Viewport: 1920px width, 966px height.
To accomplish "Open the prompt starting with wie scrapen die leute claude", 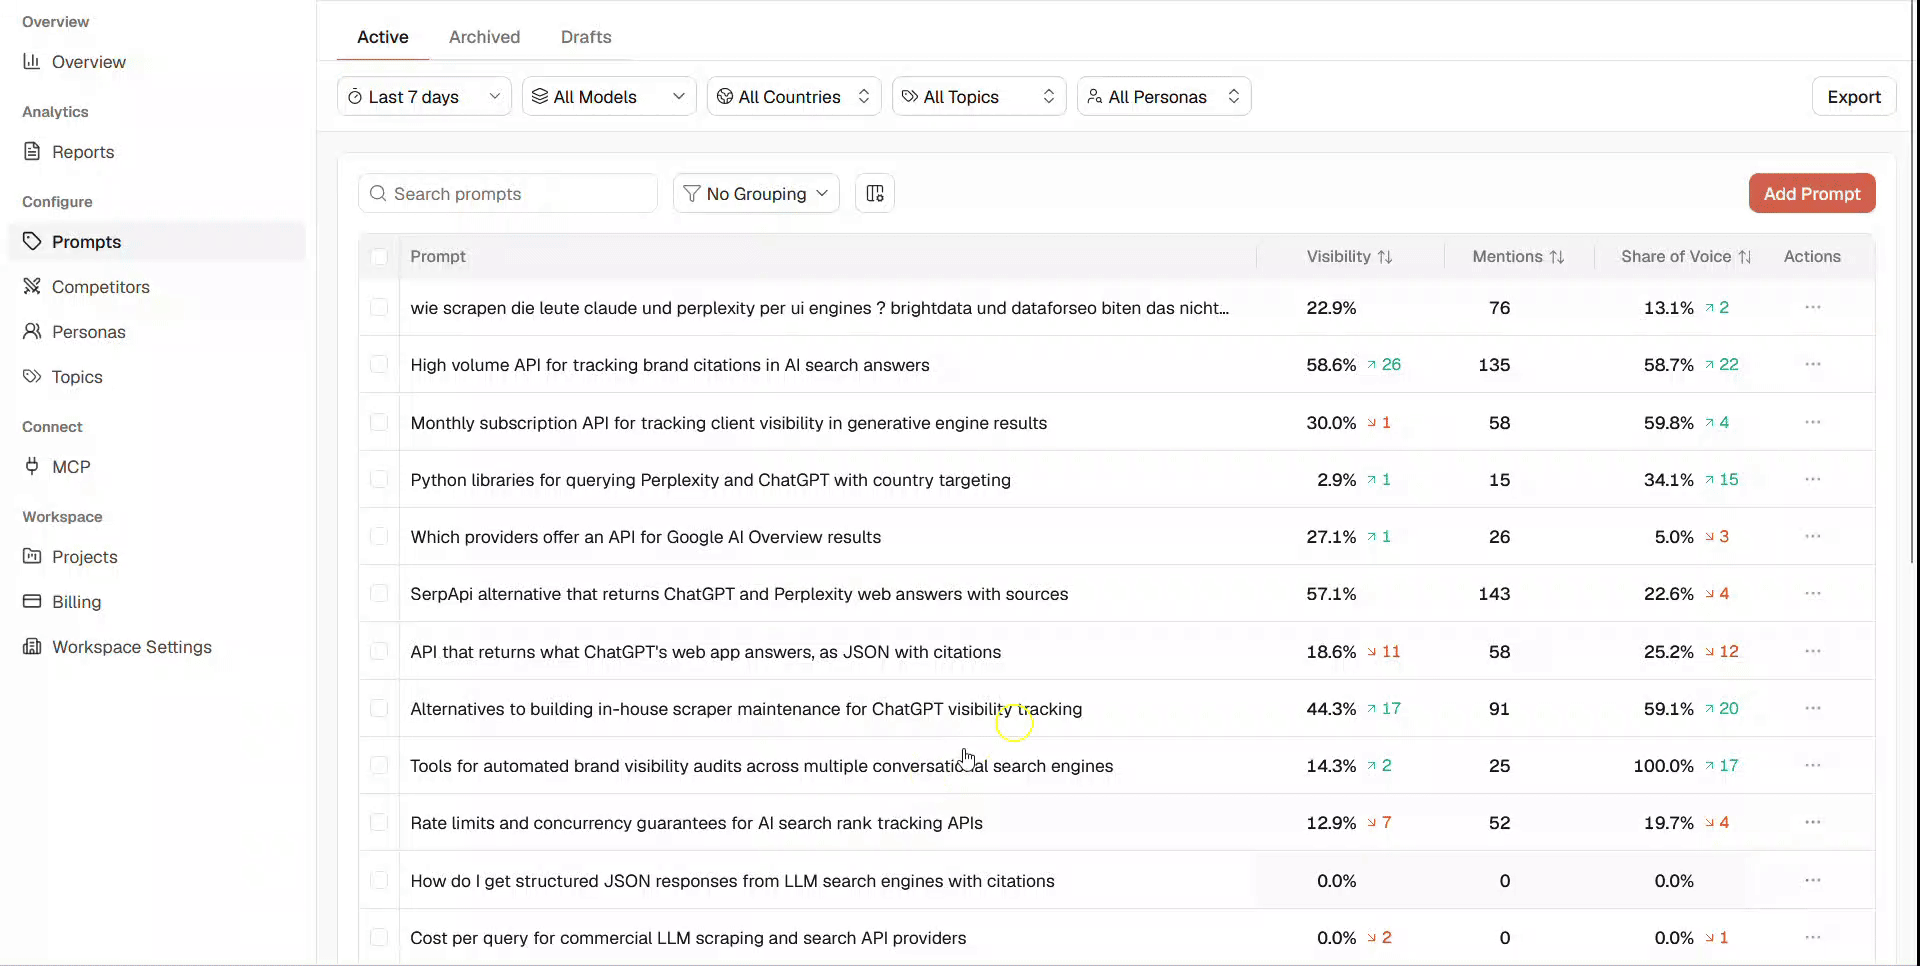I will pos(820,308).
